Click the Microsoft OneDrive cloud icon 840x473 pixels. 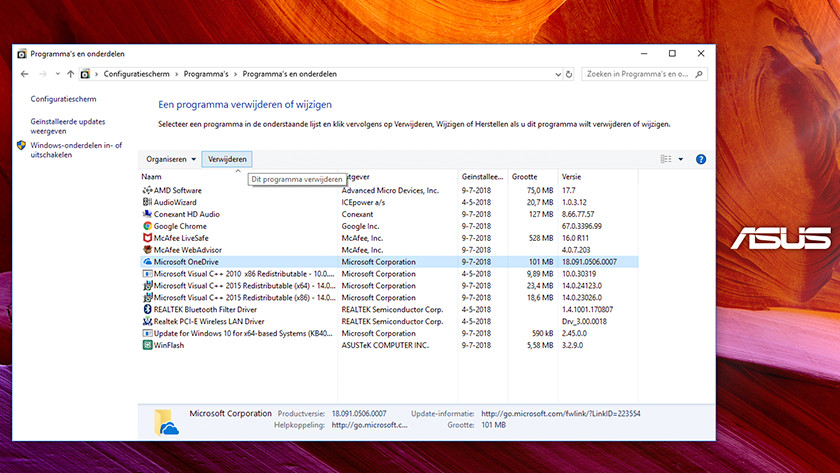(x=147, y=262)
